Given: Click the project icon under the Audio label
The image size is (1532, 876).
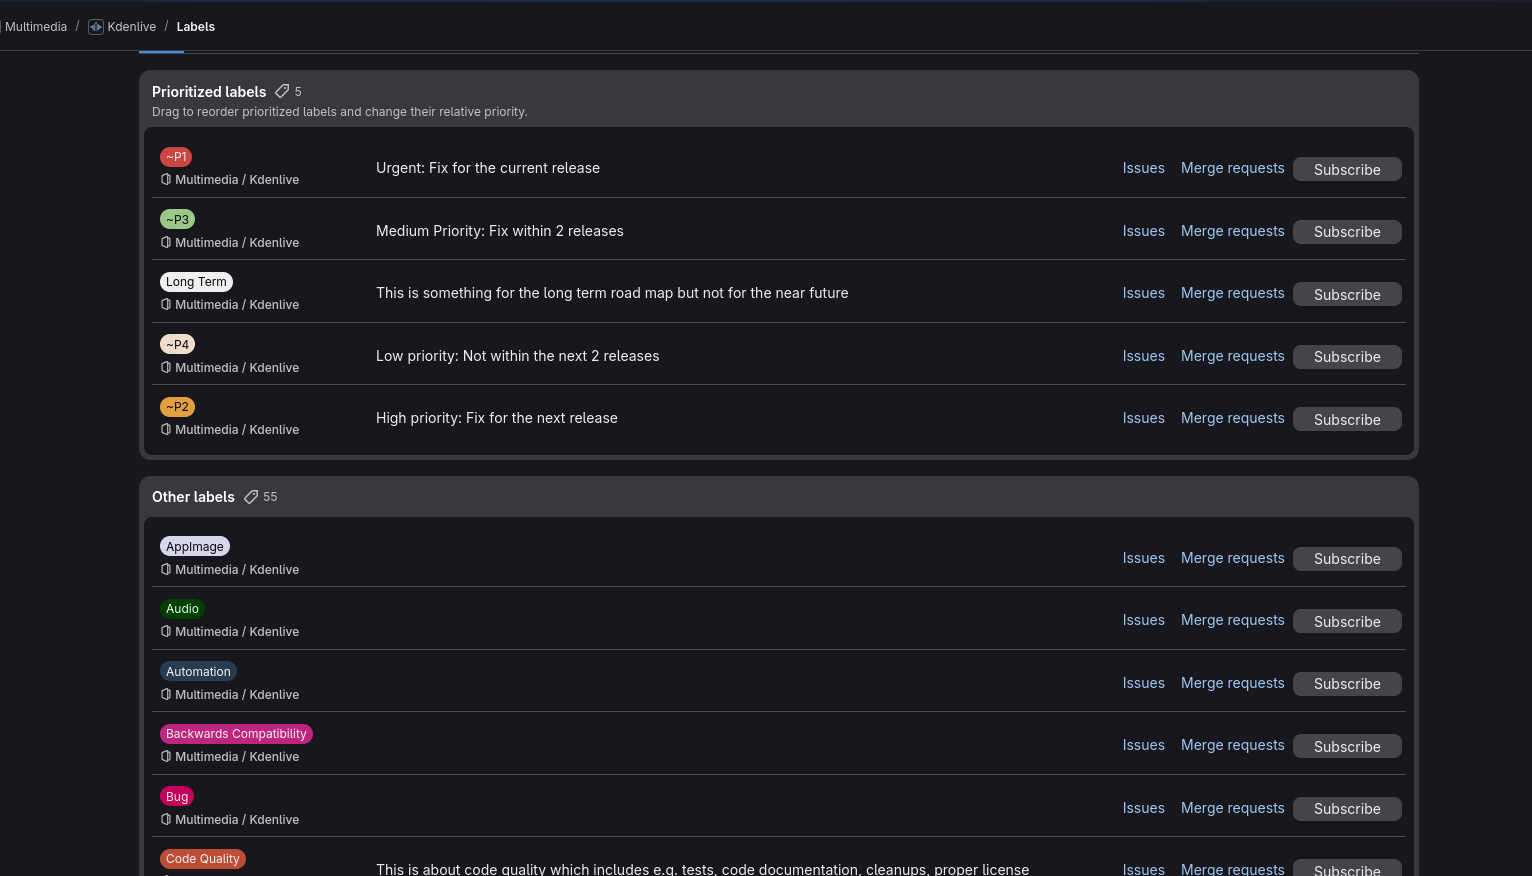Looking at the screenshot, I should pos(166,632).
